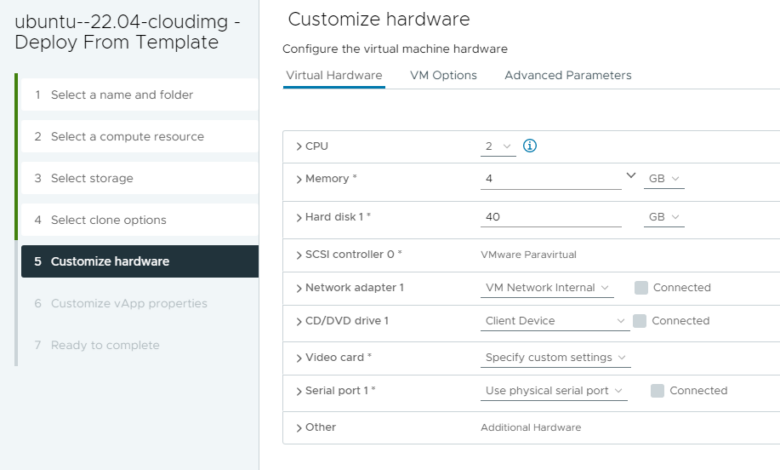
Task: Go to Select storage step
Action: pos(92,178)
